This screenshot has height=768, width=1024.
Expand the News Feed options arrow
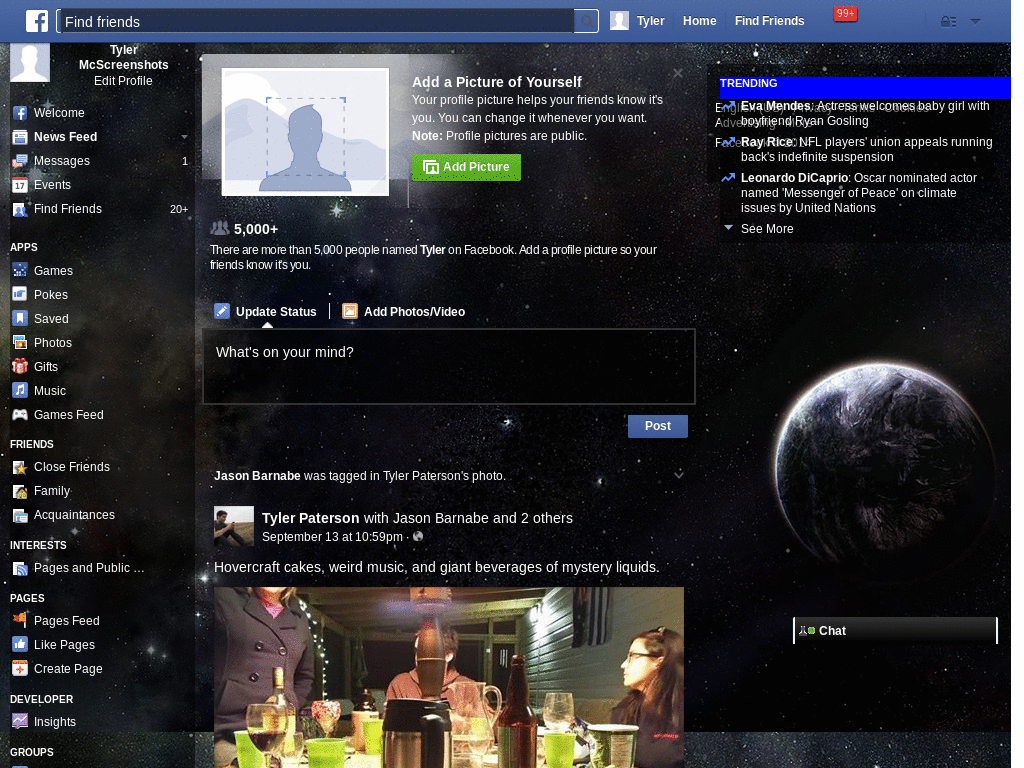184,137
